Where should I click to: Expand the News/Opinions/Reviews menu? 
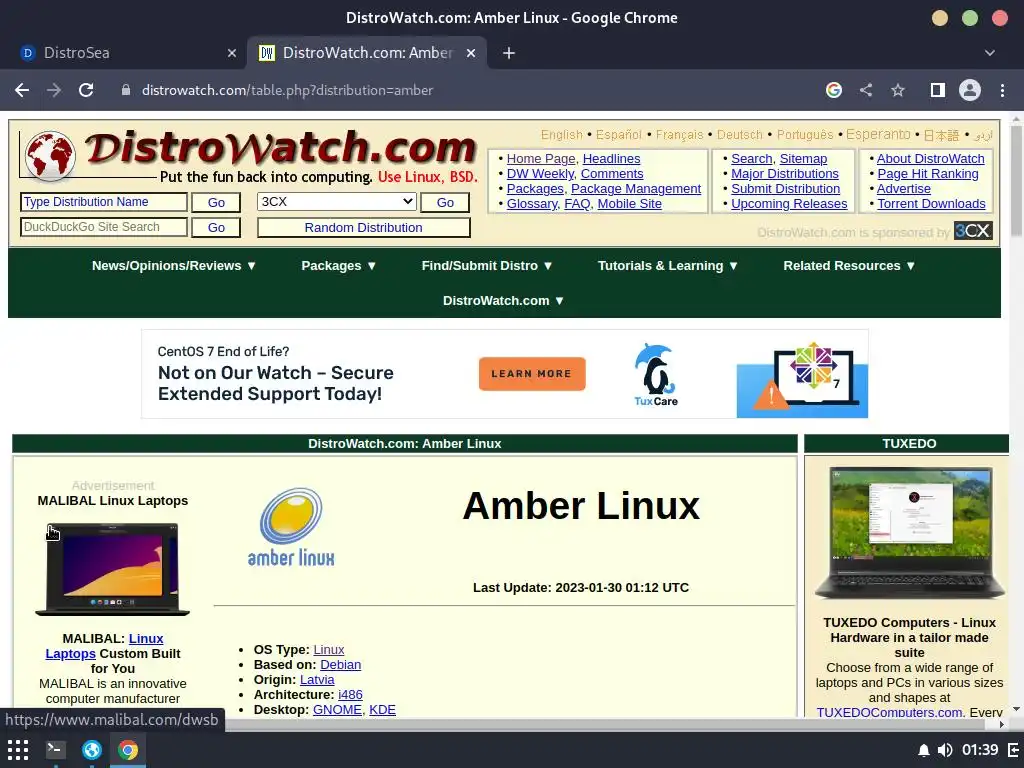[x=174, y=266]
